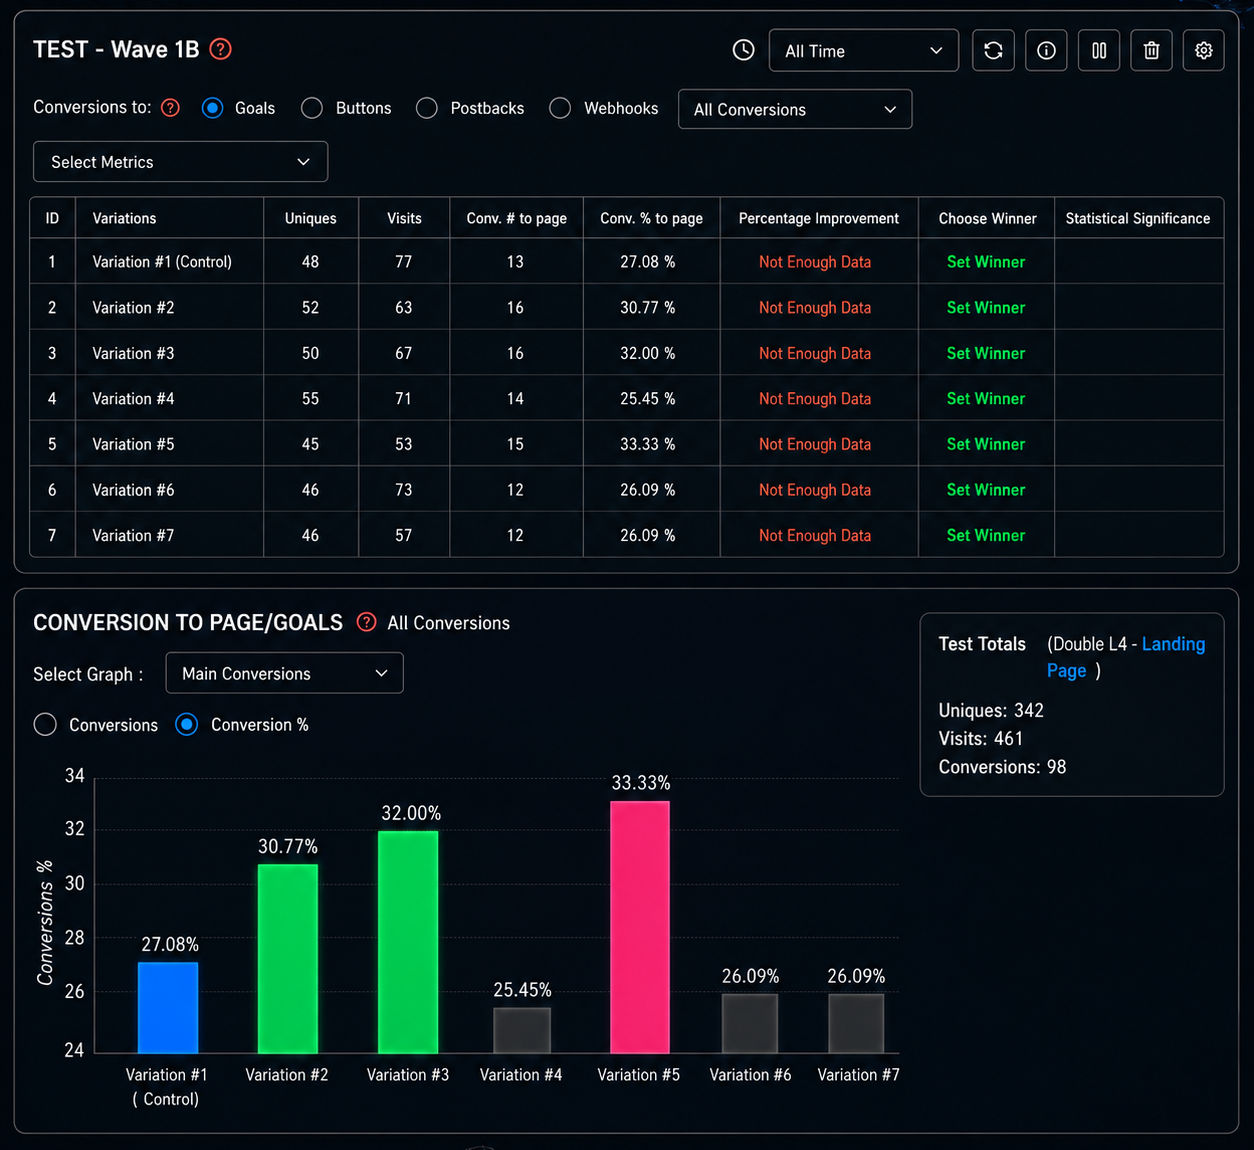Click the TEST - Wave 1B title
The width and height of the screenshot is (1254, 1150).
pos(116,49)
